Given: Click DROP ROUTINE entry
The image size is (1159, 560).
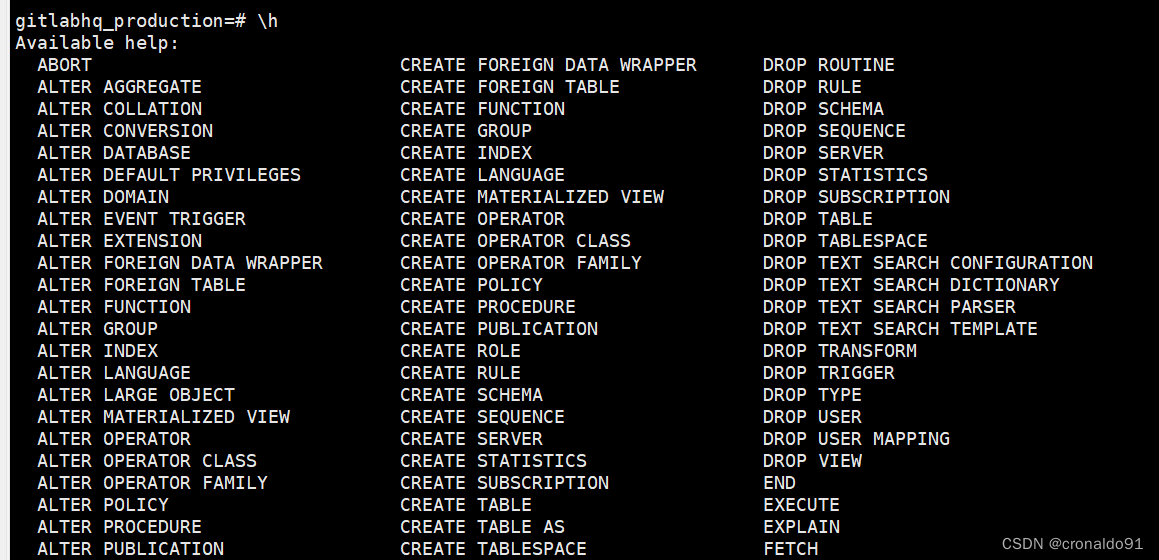Looking at the screenshot, I should pos(829,65).
